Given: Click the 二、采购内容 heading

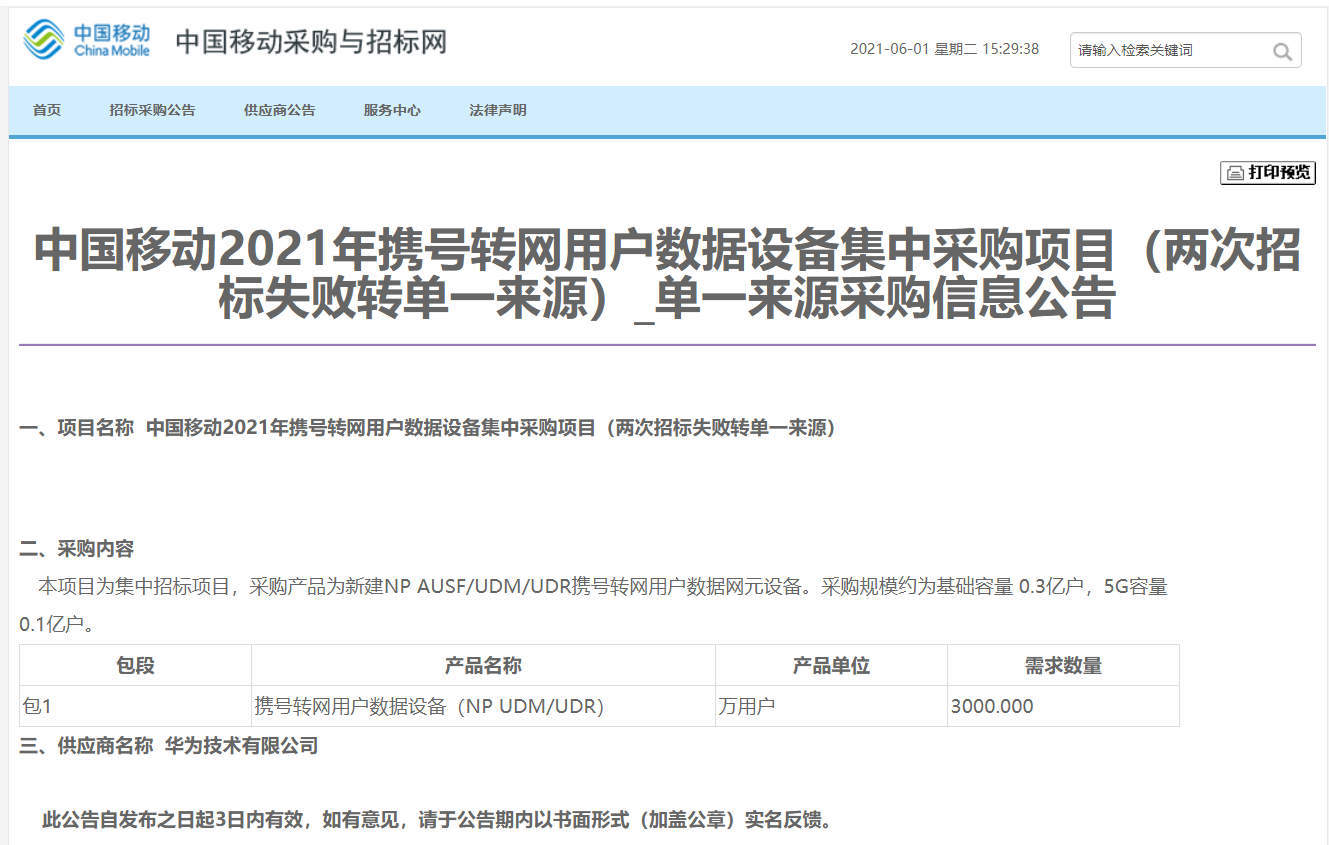Looking at the screenshot, I should pos(77,549).
